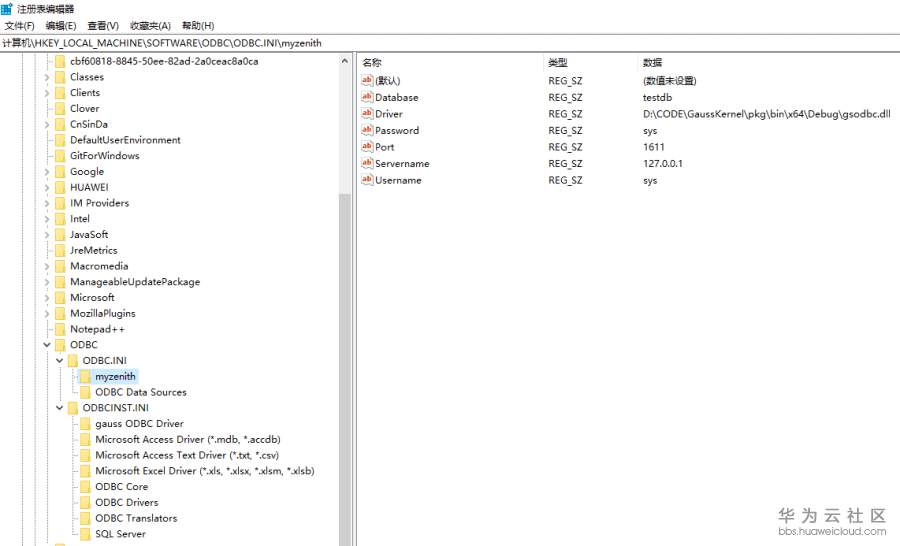Image resolution: width=900 pixels, height=546 pixels.
Task: Open the 编辑(E) menu
Action: click(x=61, y=26)
